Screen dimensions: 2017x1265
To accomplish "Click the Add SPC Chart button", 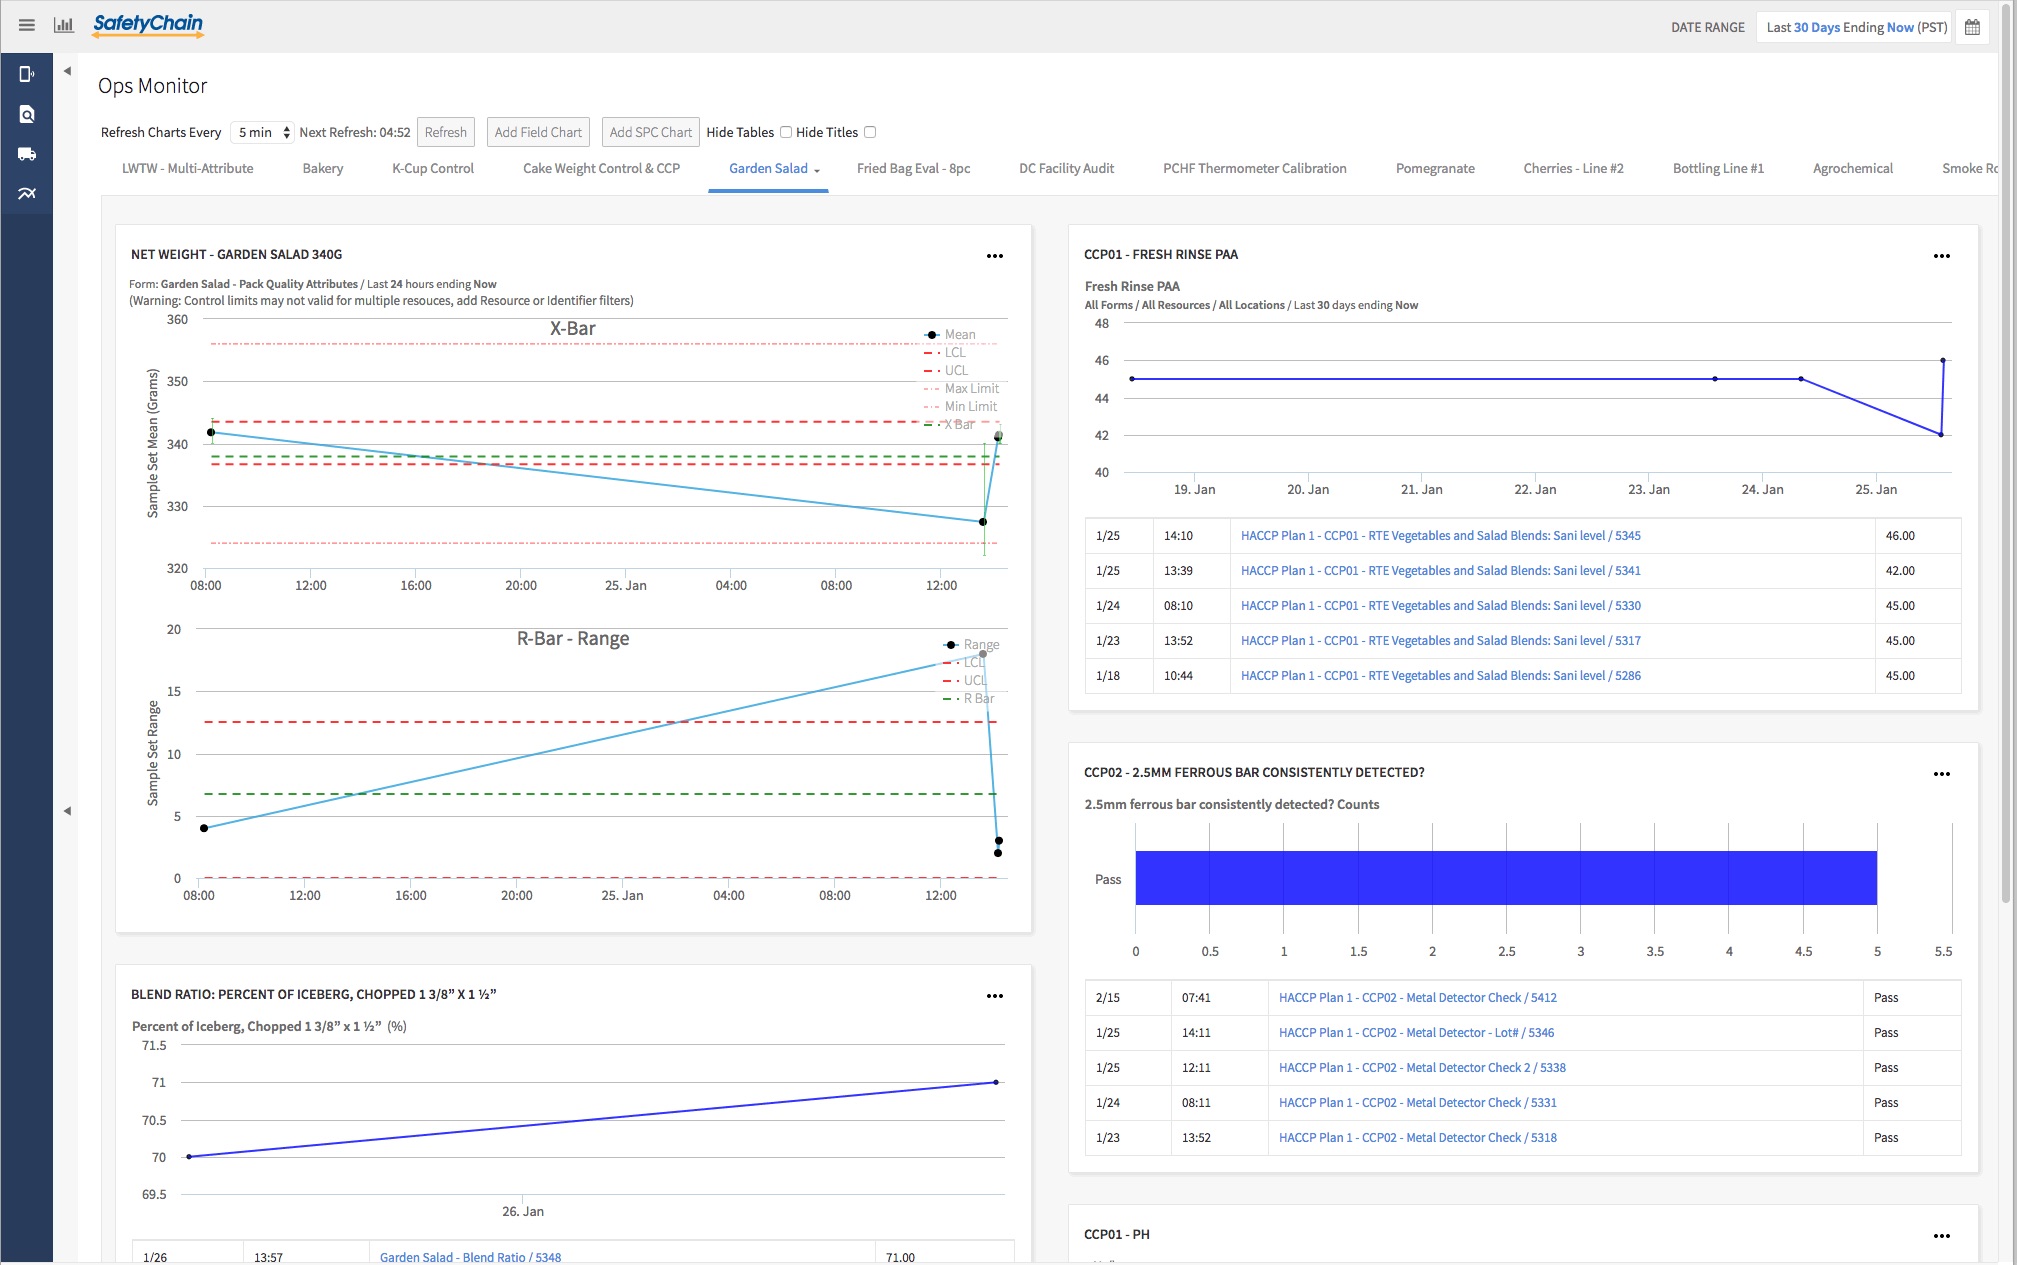I will pyautogui.click(x=650, y=132).
